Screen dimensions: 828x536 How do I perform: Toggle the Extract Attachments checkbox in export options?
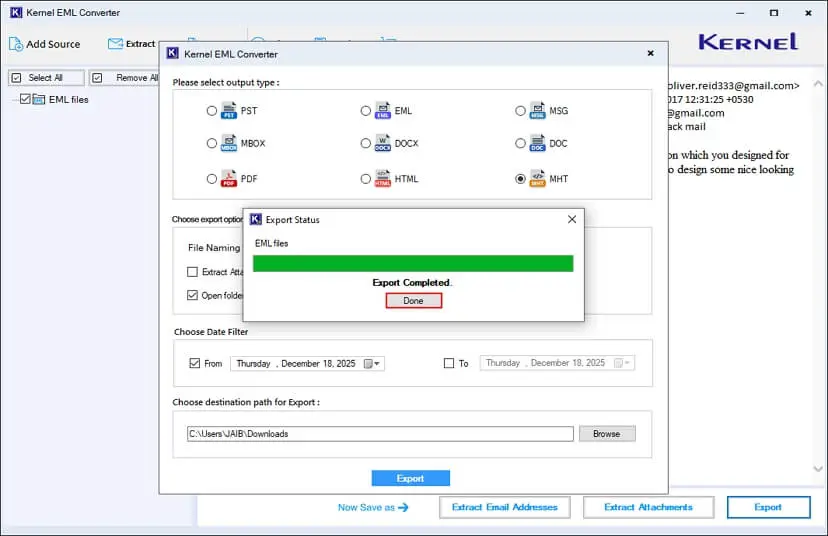192,272
